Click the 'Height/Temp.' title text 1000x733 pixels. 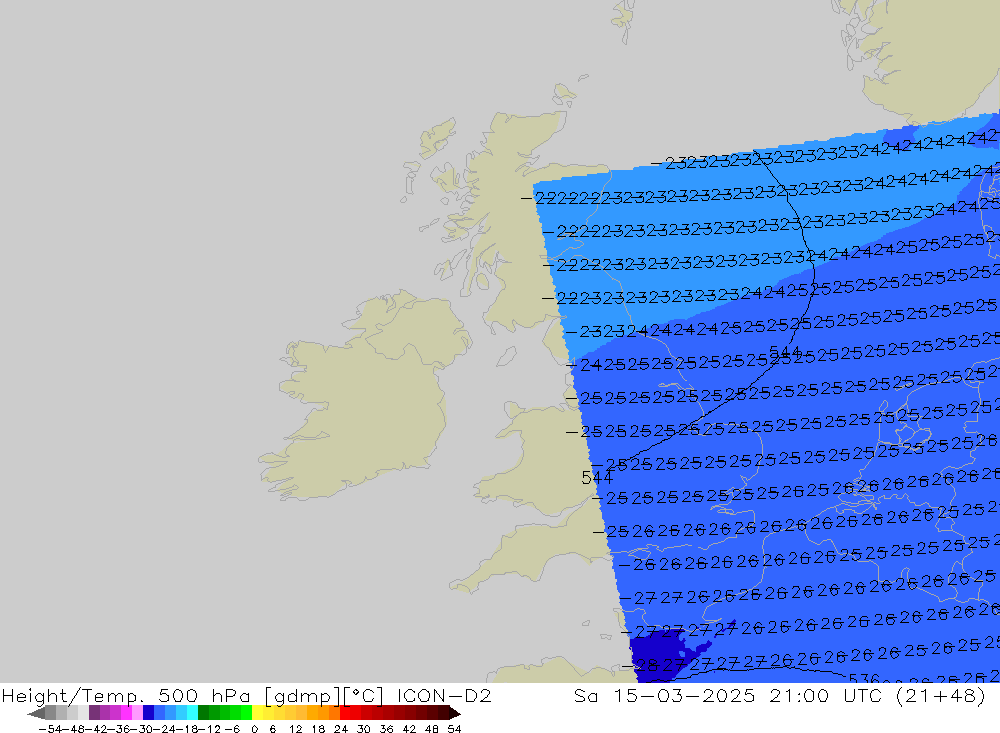coord(74,695)
